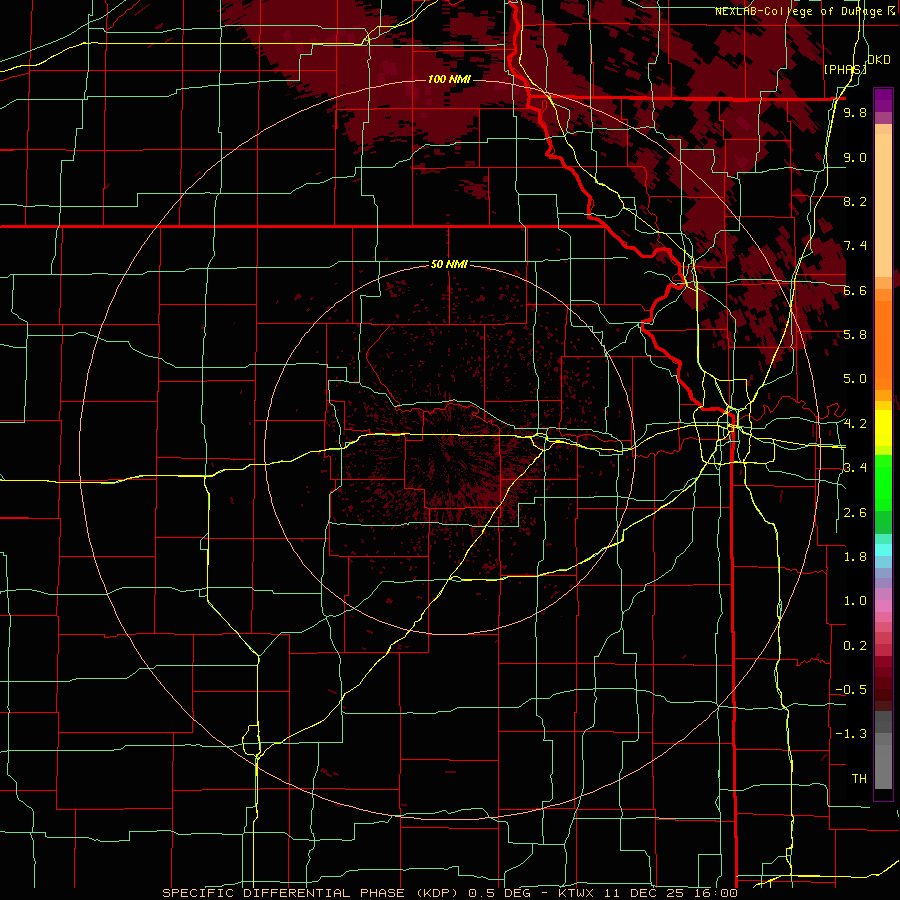Pick the cyan color bar segment
The height and width of the screenshot is (900, 900).
(x=883, y=550)
